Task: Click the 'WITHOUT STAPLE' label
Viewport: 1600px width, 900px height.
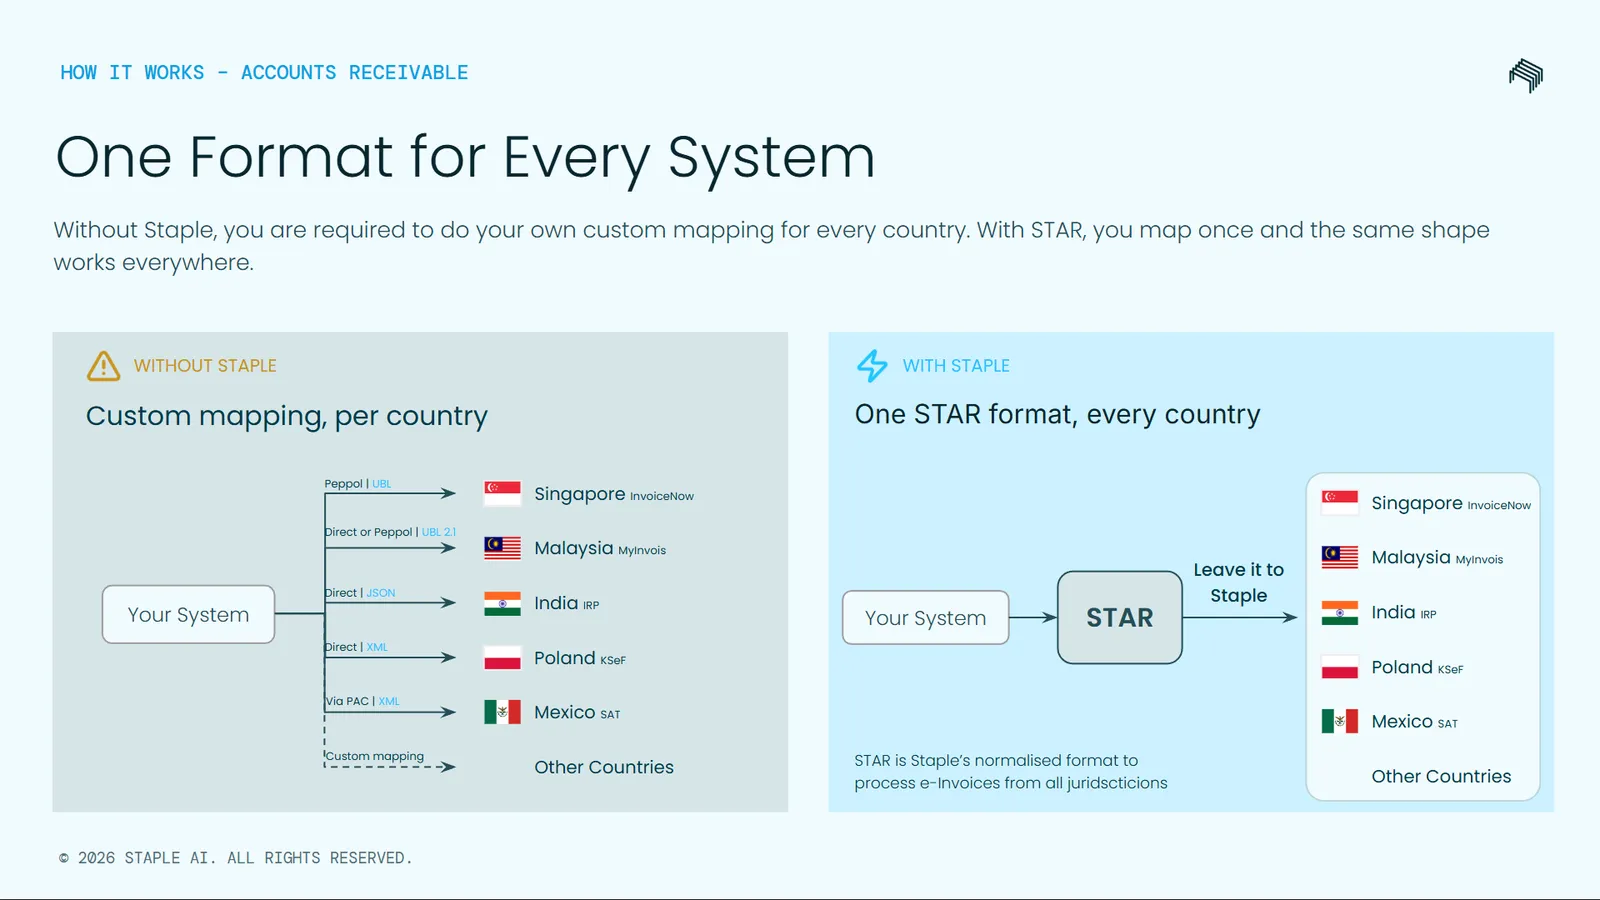Action: tap(205, 366)
